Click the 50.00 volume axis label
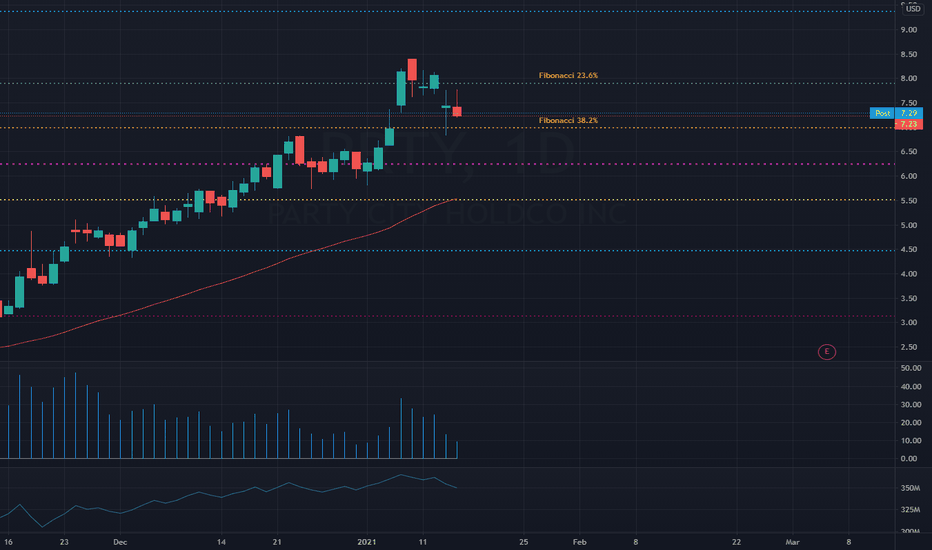 (x=911, y=369)
